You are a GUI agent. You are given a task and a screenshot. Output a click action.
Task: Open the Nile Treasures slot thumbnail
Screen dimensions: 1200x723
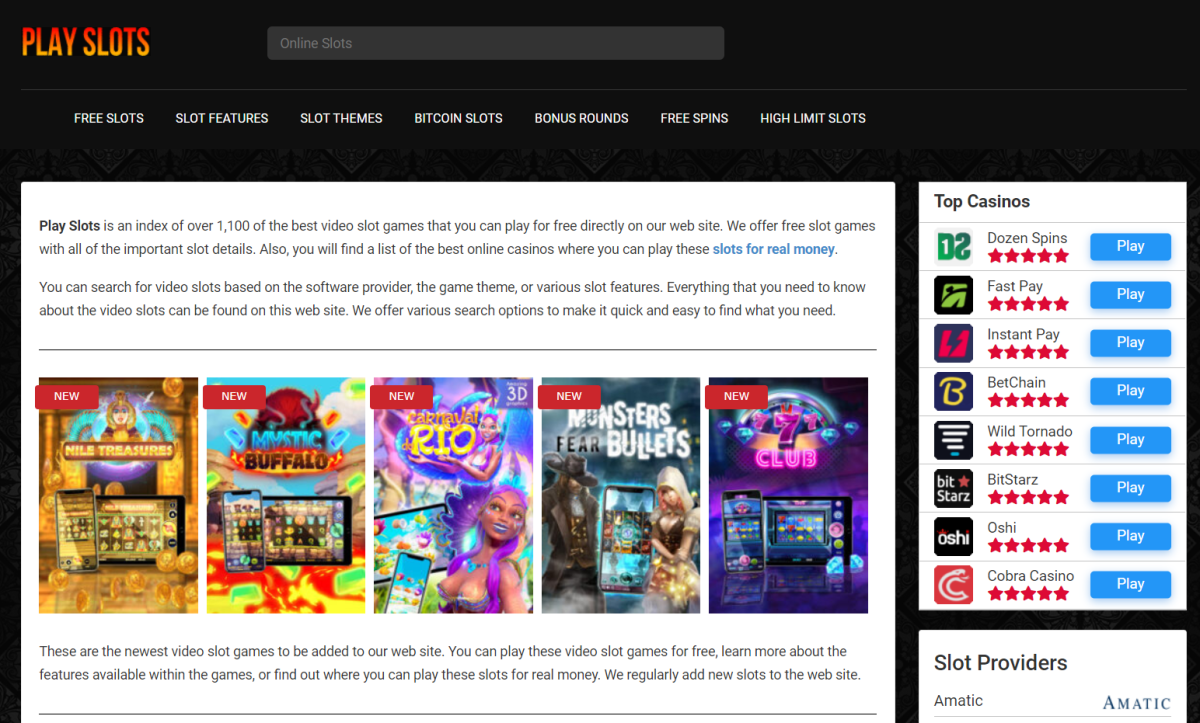[x=119, y=495]
